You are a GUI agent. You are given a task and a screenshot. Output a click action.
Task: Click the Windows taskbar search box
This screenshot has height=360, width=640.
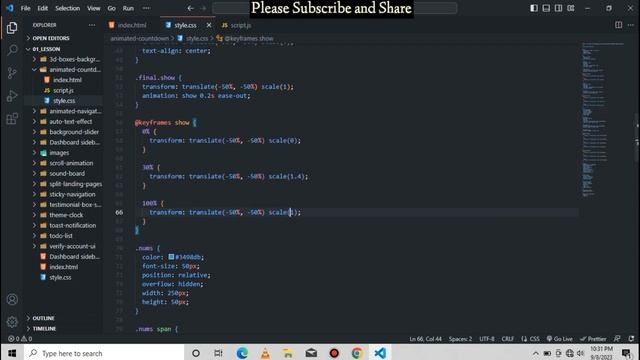104,353
